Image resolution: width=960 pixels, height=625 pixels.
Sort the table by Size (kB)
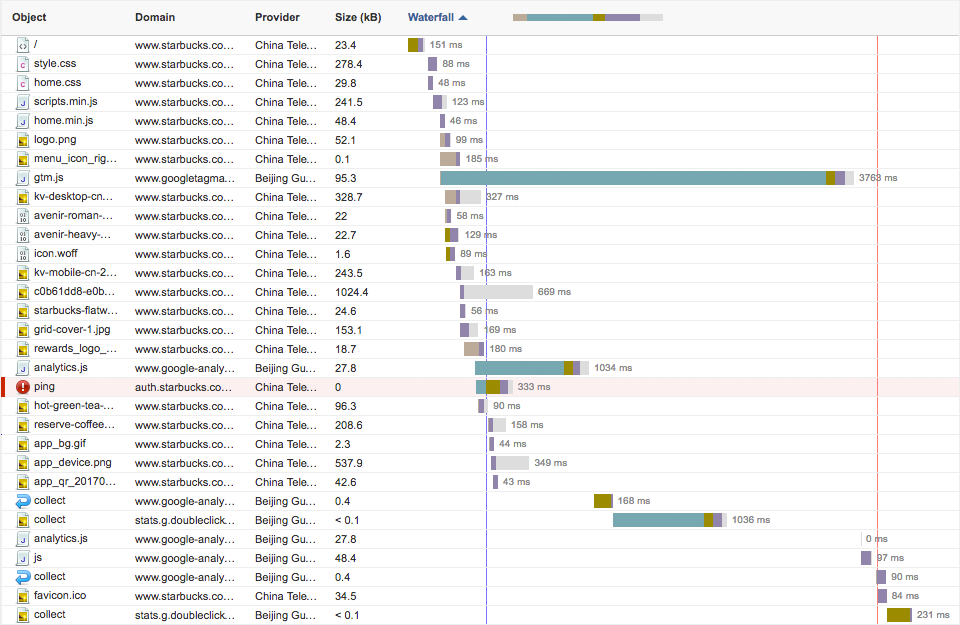click(357, 17)
